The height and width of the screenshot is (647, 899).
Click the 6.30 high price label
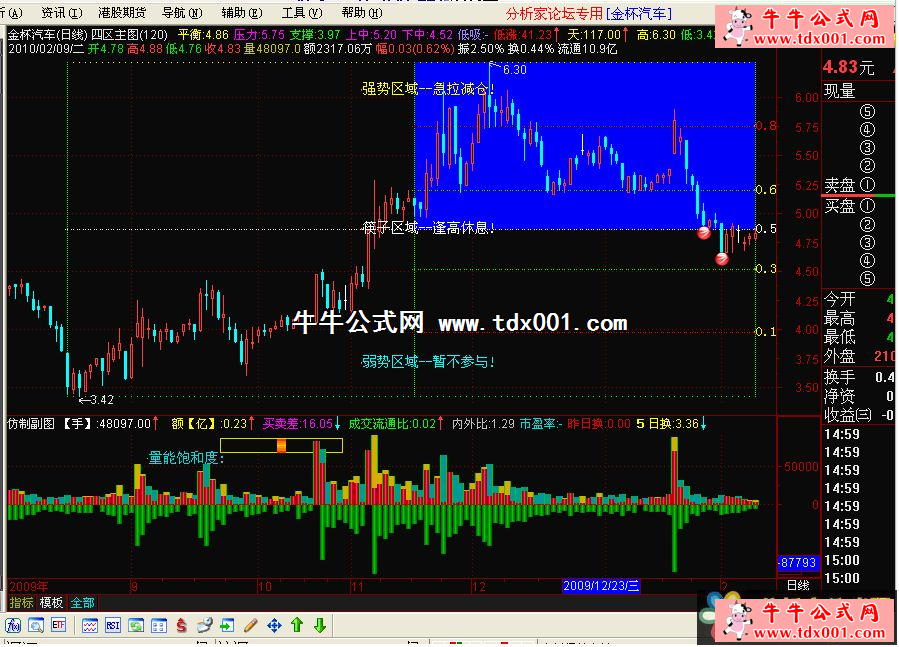pyautogui.click(x=514, y=69)
